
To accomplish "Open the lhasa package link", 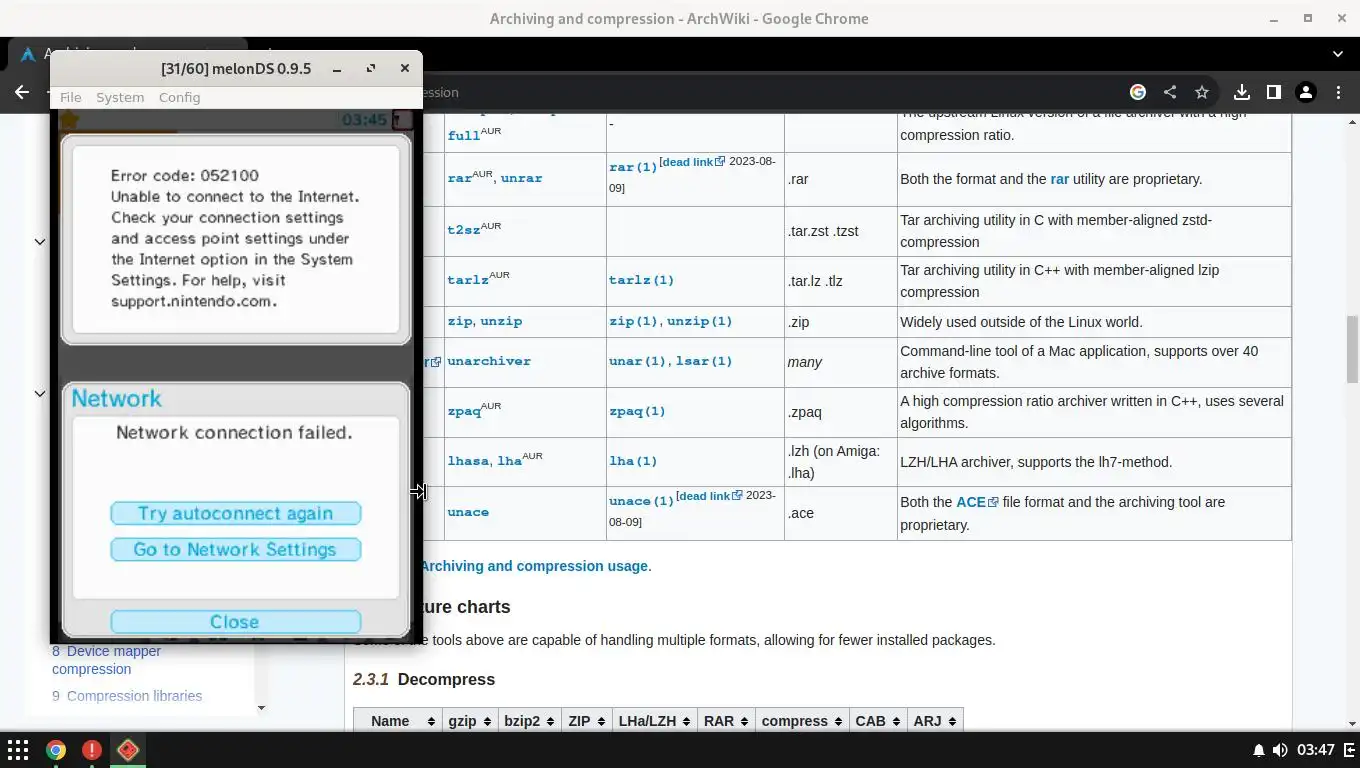I will click(468, 461).
